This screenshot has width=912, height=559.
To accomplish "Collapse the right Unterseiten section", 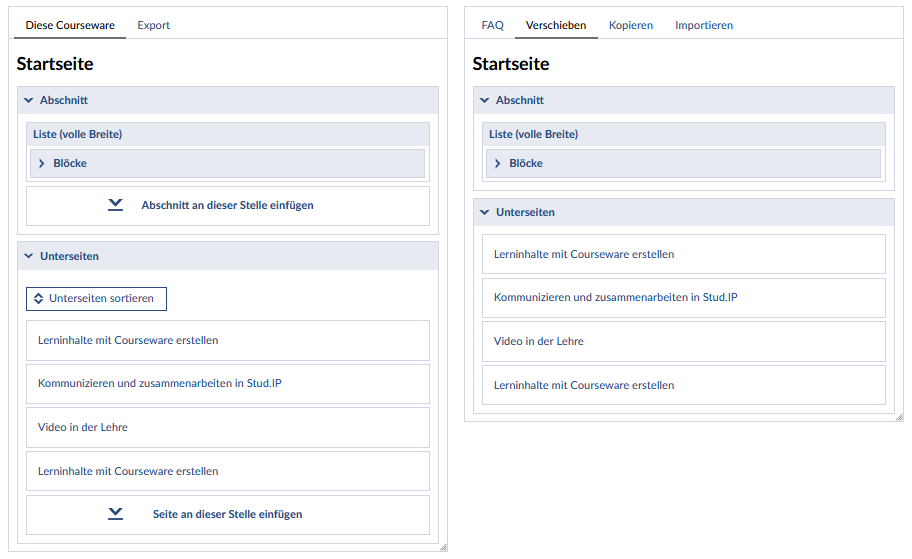I will (x=485, y=212).
